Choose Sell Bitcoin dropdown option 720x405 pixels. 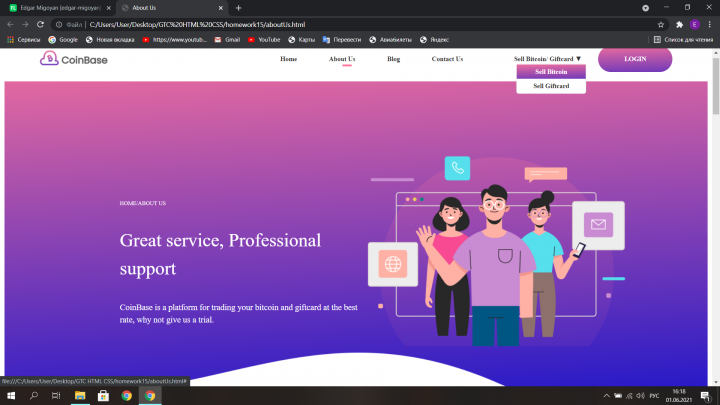tap(551, 72)
